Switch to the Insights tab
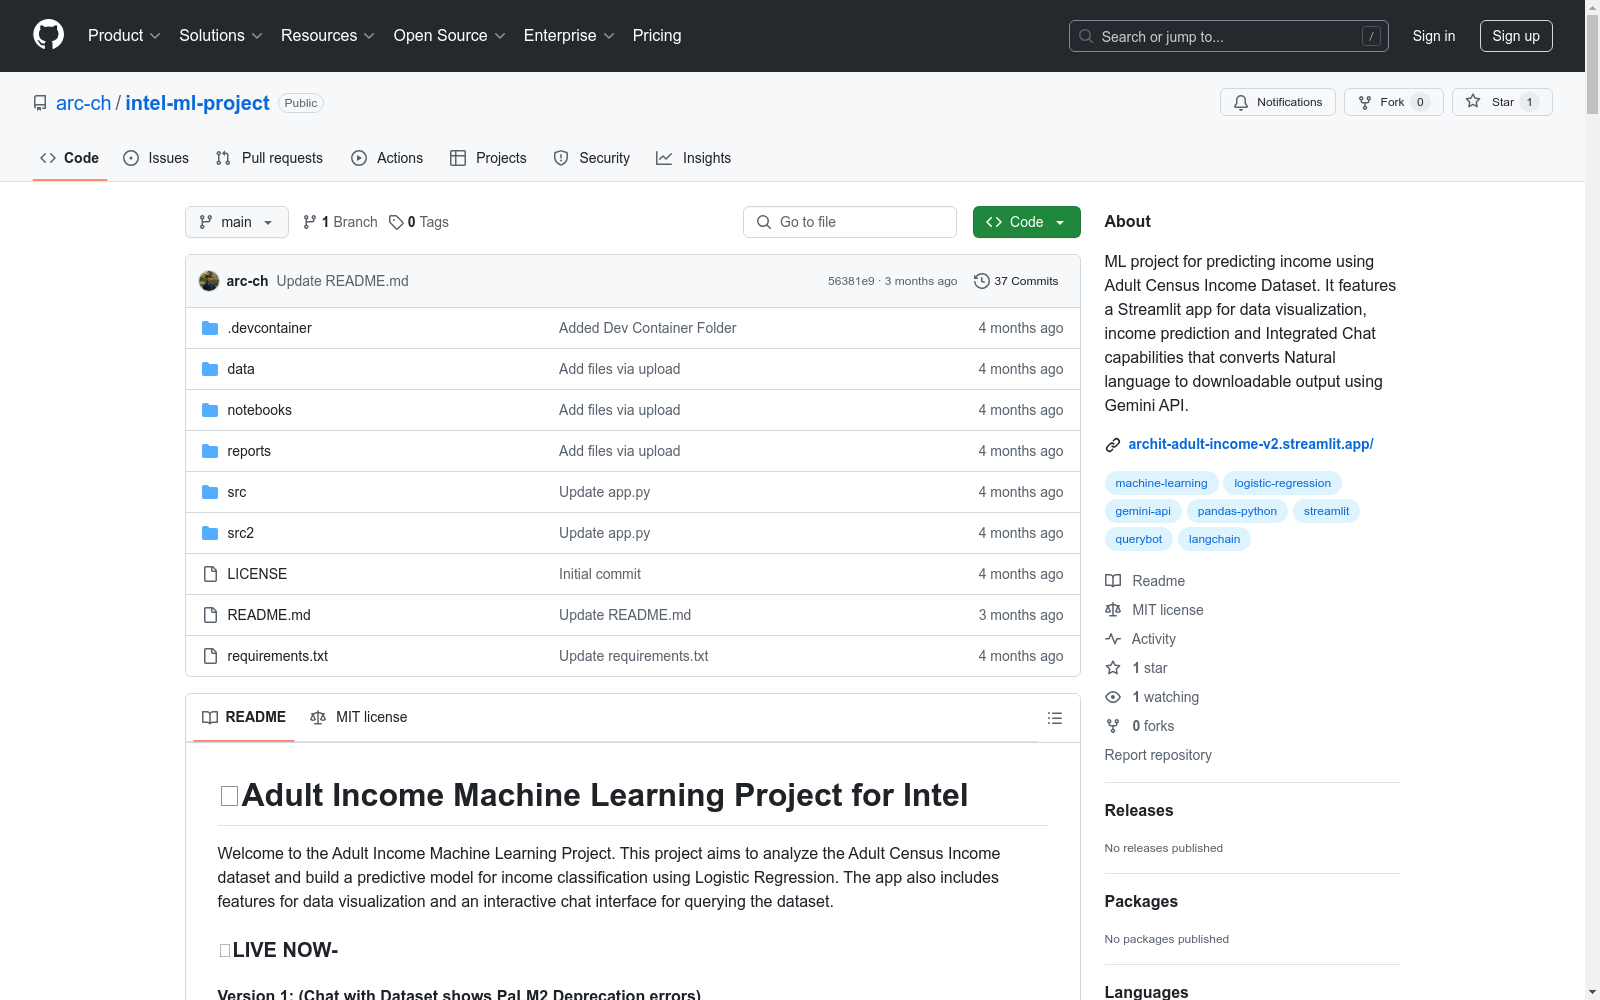The width and height of the screenshot is (1600, 1000). (x=693, y=158)
